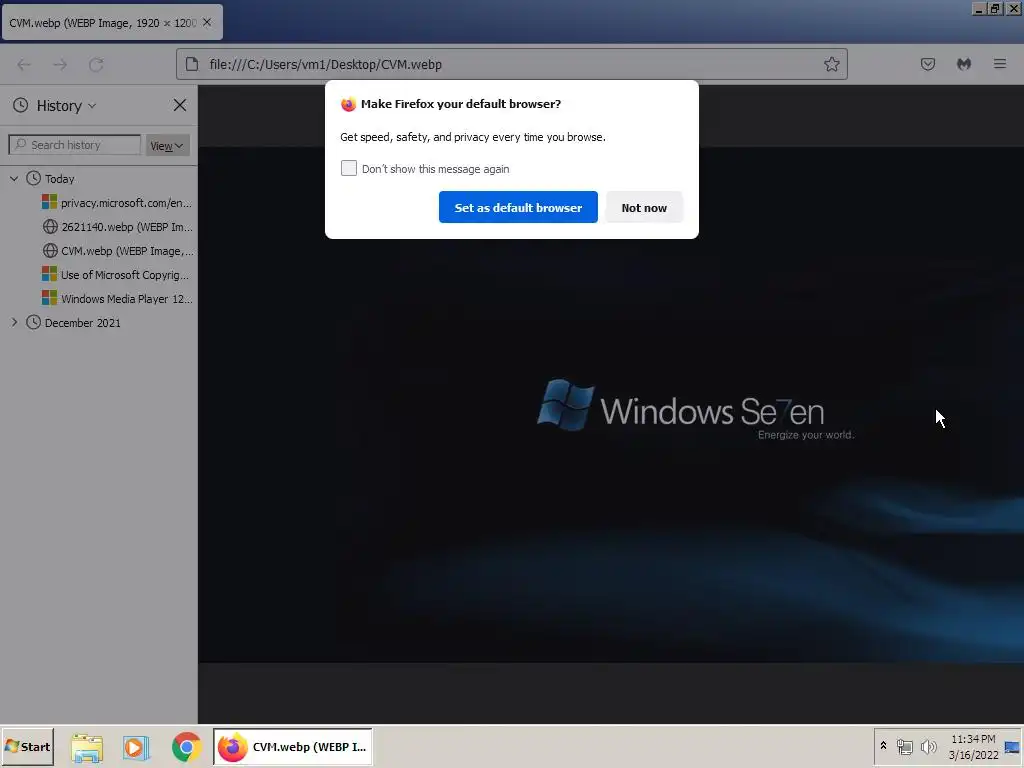Screen dimensions: 1024x768
Task: Click the page file icon in address bar
Action: 192,64
